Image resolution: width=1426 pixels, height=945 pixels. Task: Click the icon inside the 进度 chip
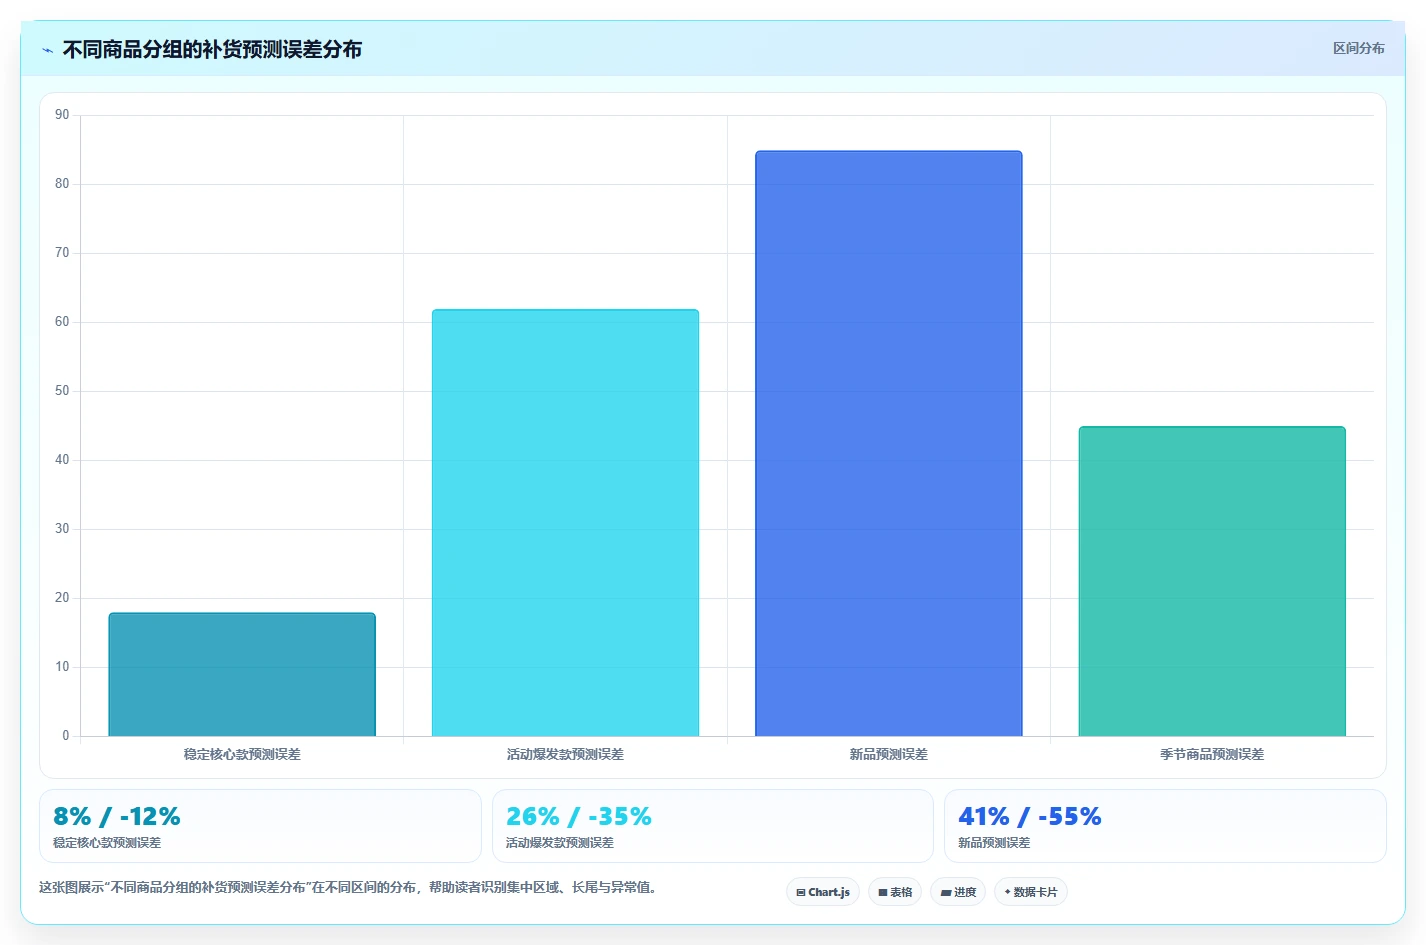point(946,893)
